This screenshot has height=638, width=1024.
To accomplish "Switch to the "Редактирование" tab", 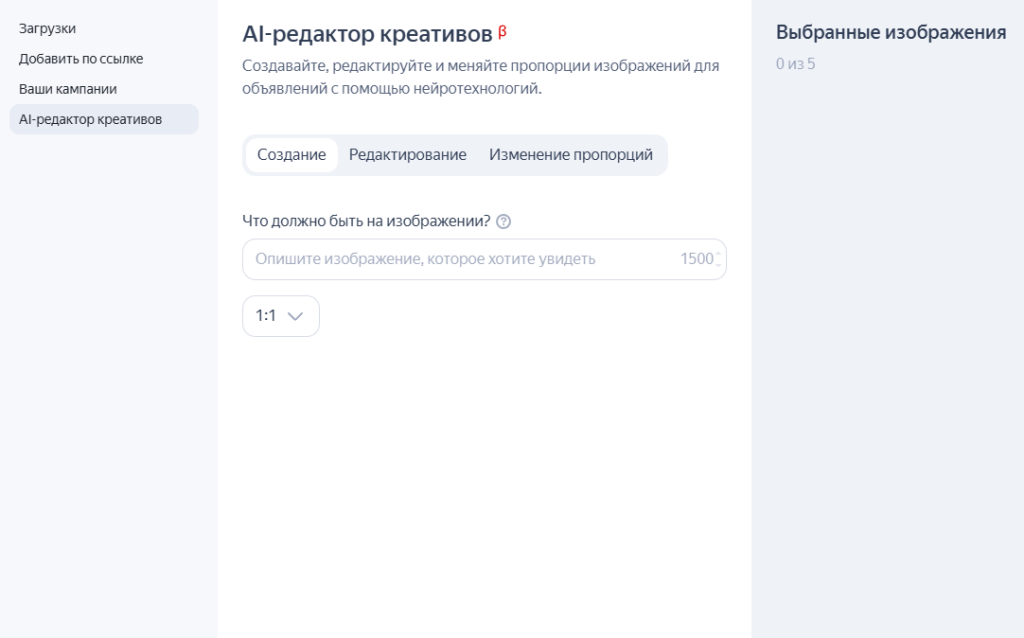I will 406,155.
